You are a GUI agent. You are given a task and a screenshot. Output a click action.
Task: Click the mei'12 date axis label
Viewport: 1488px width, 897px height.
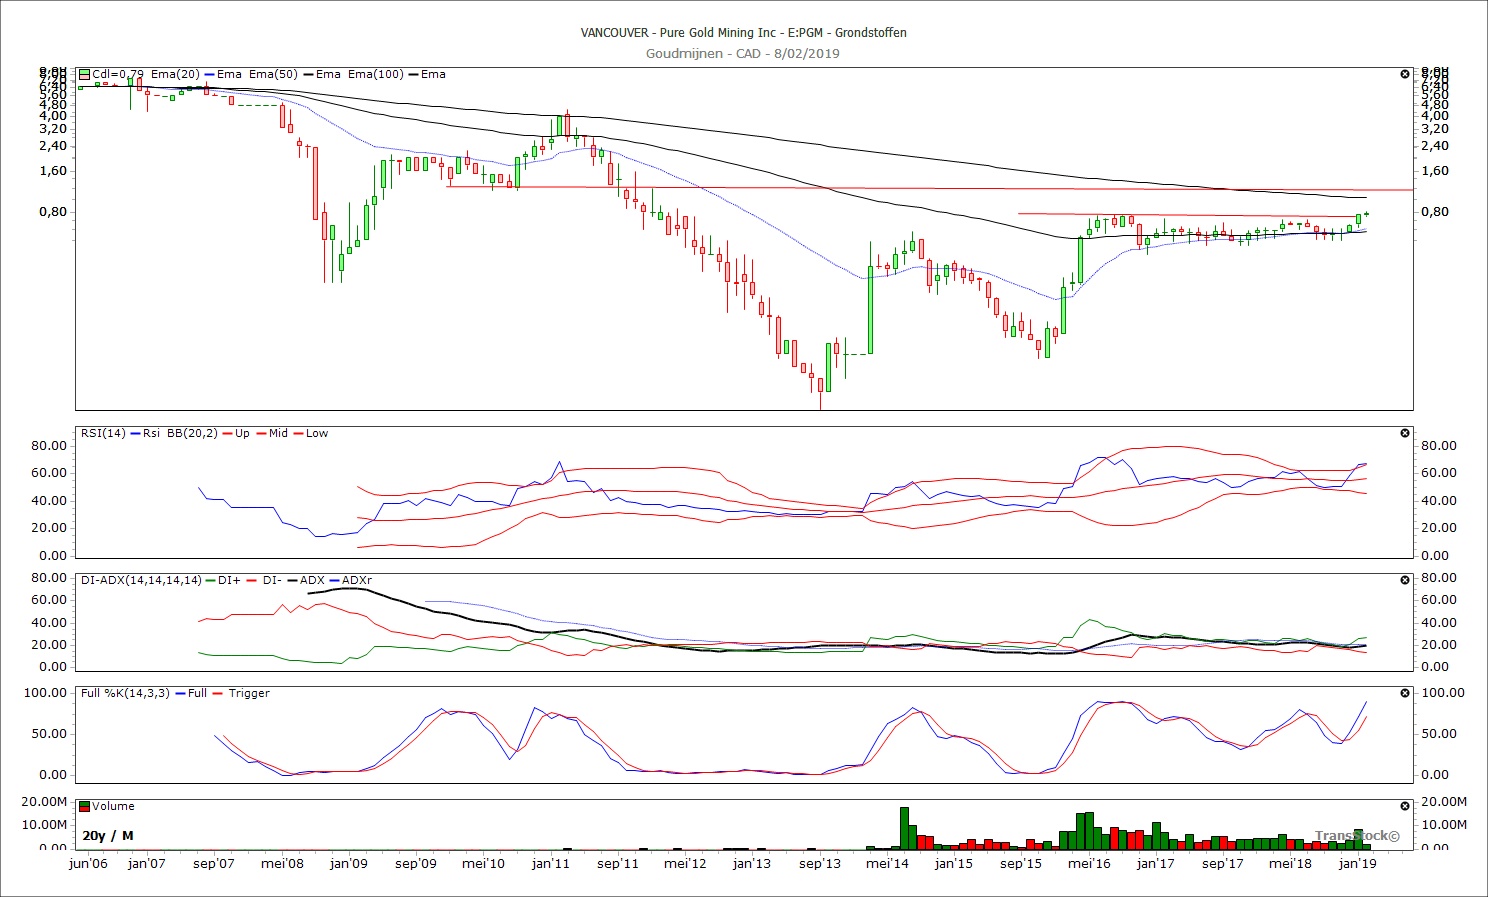point(685,863)
